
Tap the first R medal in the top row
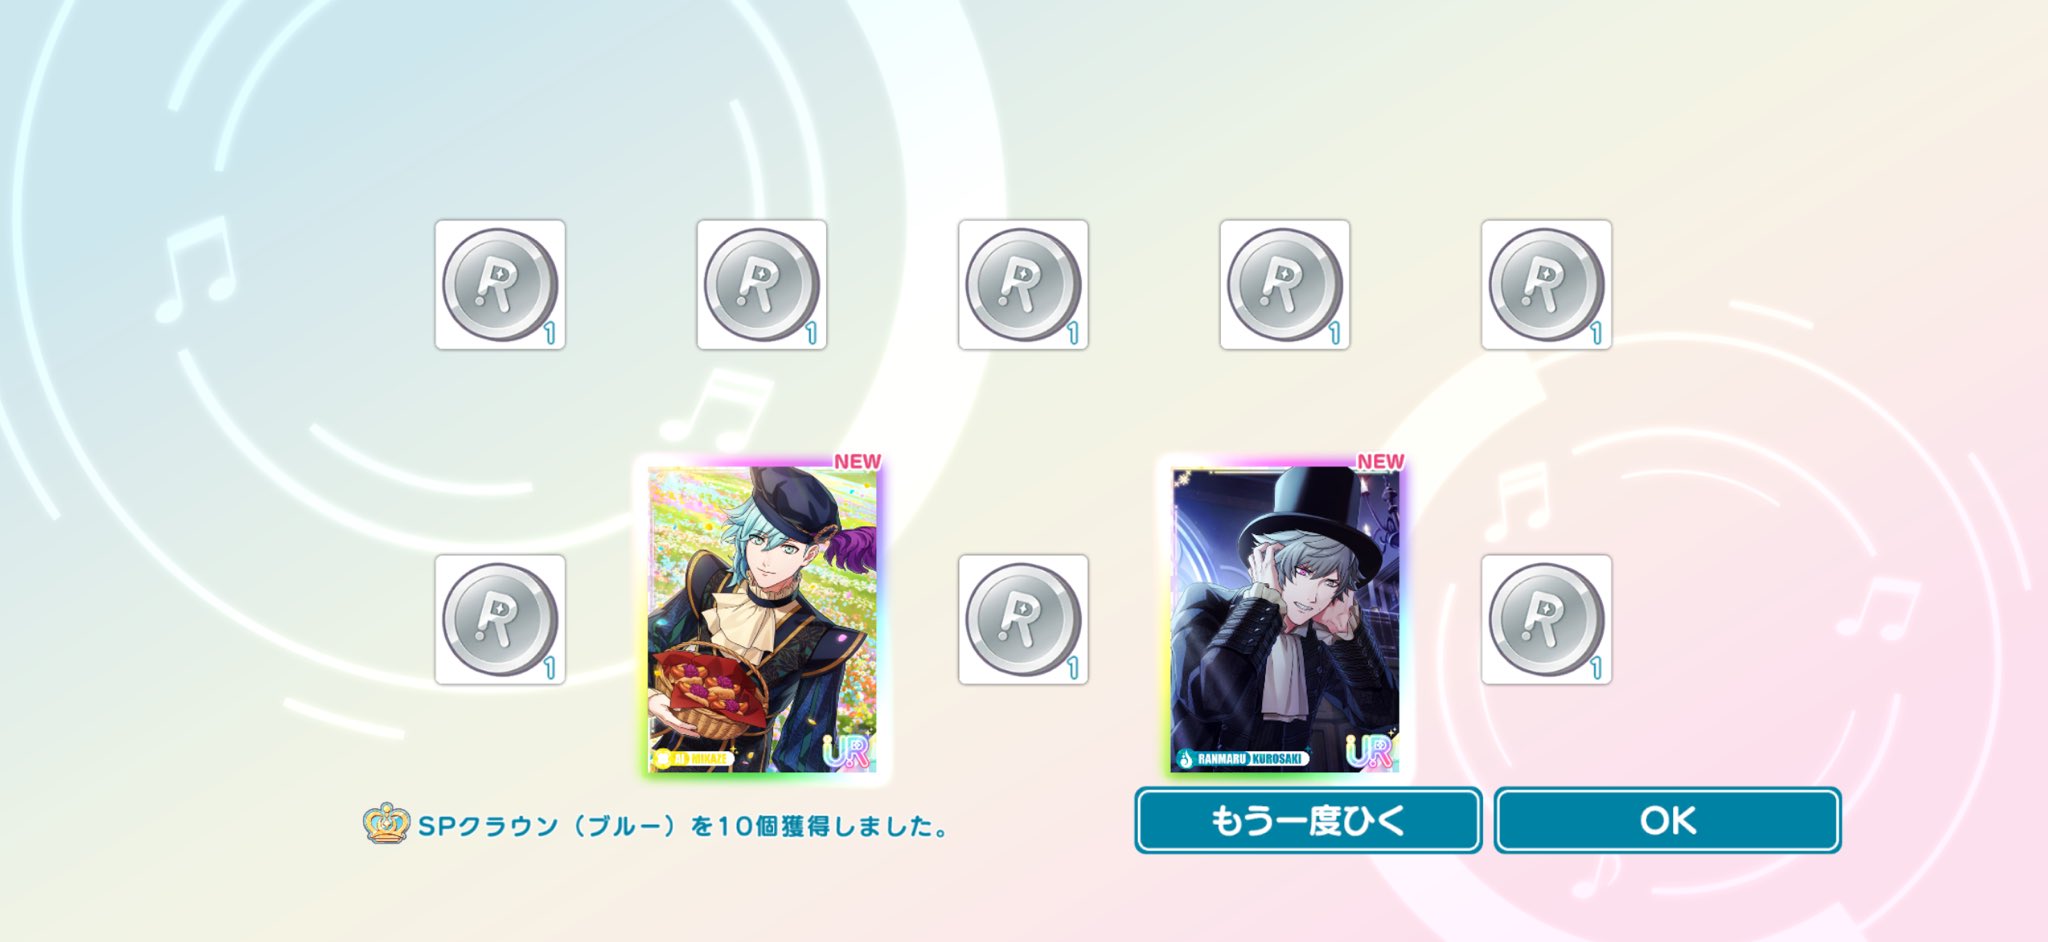click(500, 285)
